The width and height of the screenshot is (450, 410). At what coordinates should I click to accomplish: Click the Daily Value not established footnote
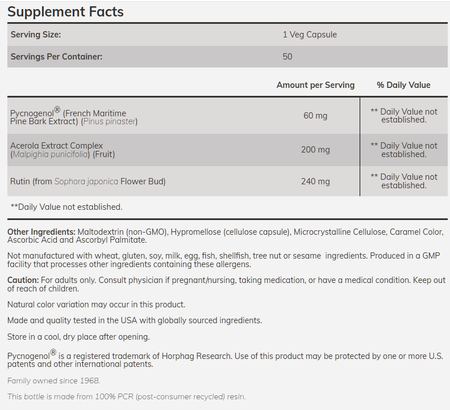66,207
